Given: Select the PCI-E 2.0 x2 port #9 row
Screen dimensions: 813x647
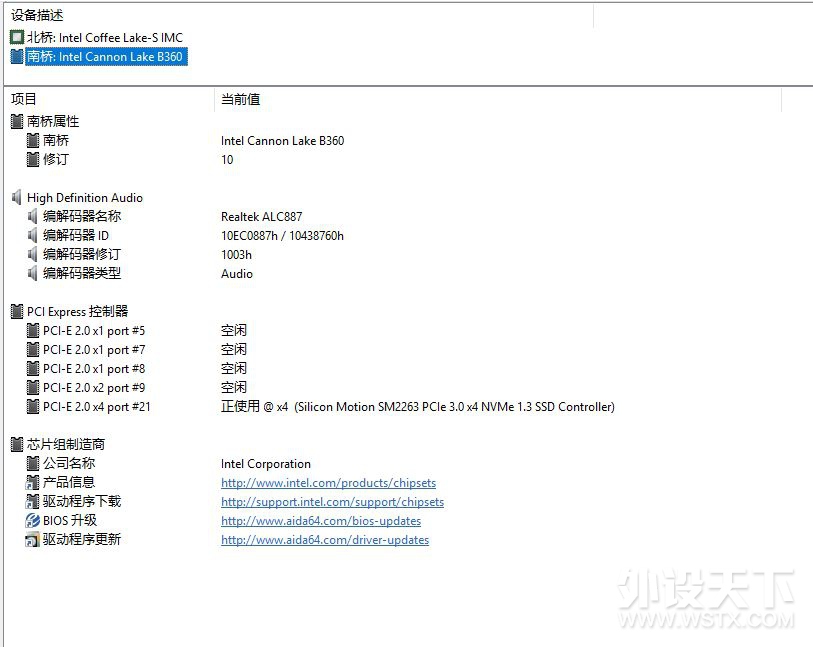Looking at the screenshot, I should click(94, 387).
